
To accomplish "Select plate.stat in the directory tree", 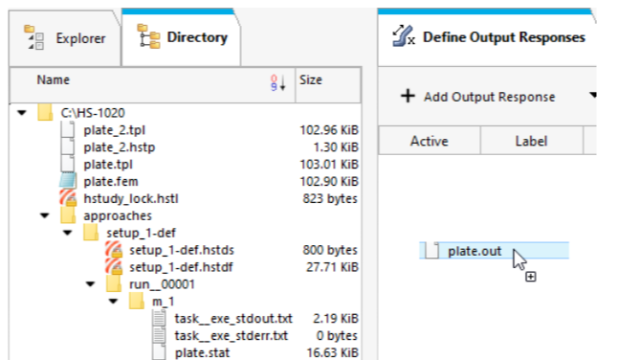I will 202,353.
